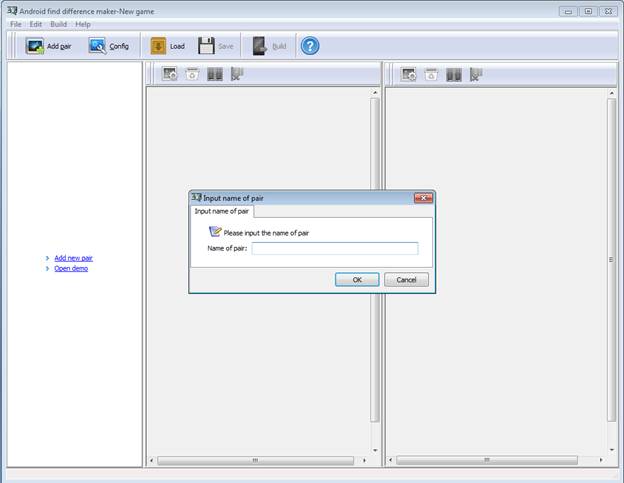Image resolution: width=624 pixels, height=483 pixels.
Task: Open the Help menu
Action: pos(83,24)
